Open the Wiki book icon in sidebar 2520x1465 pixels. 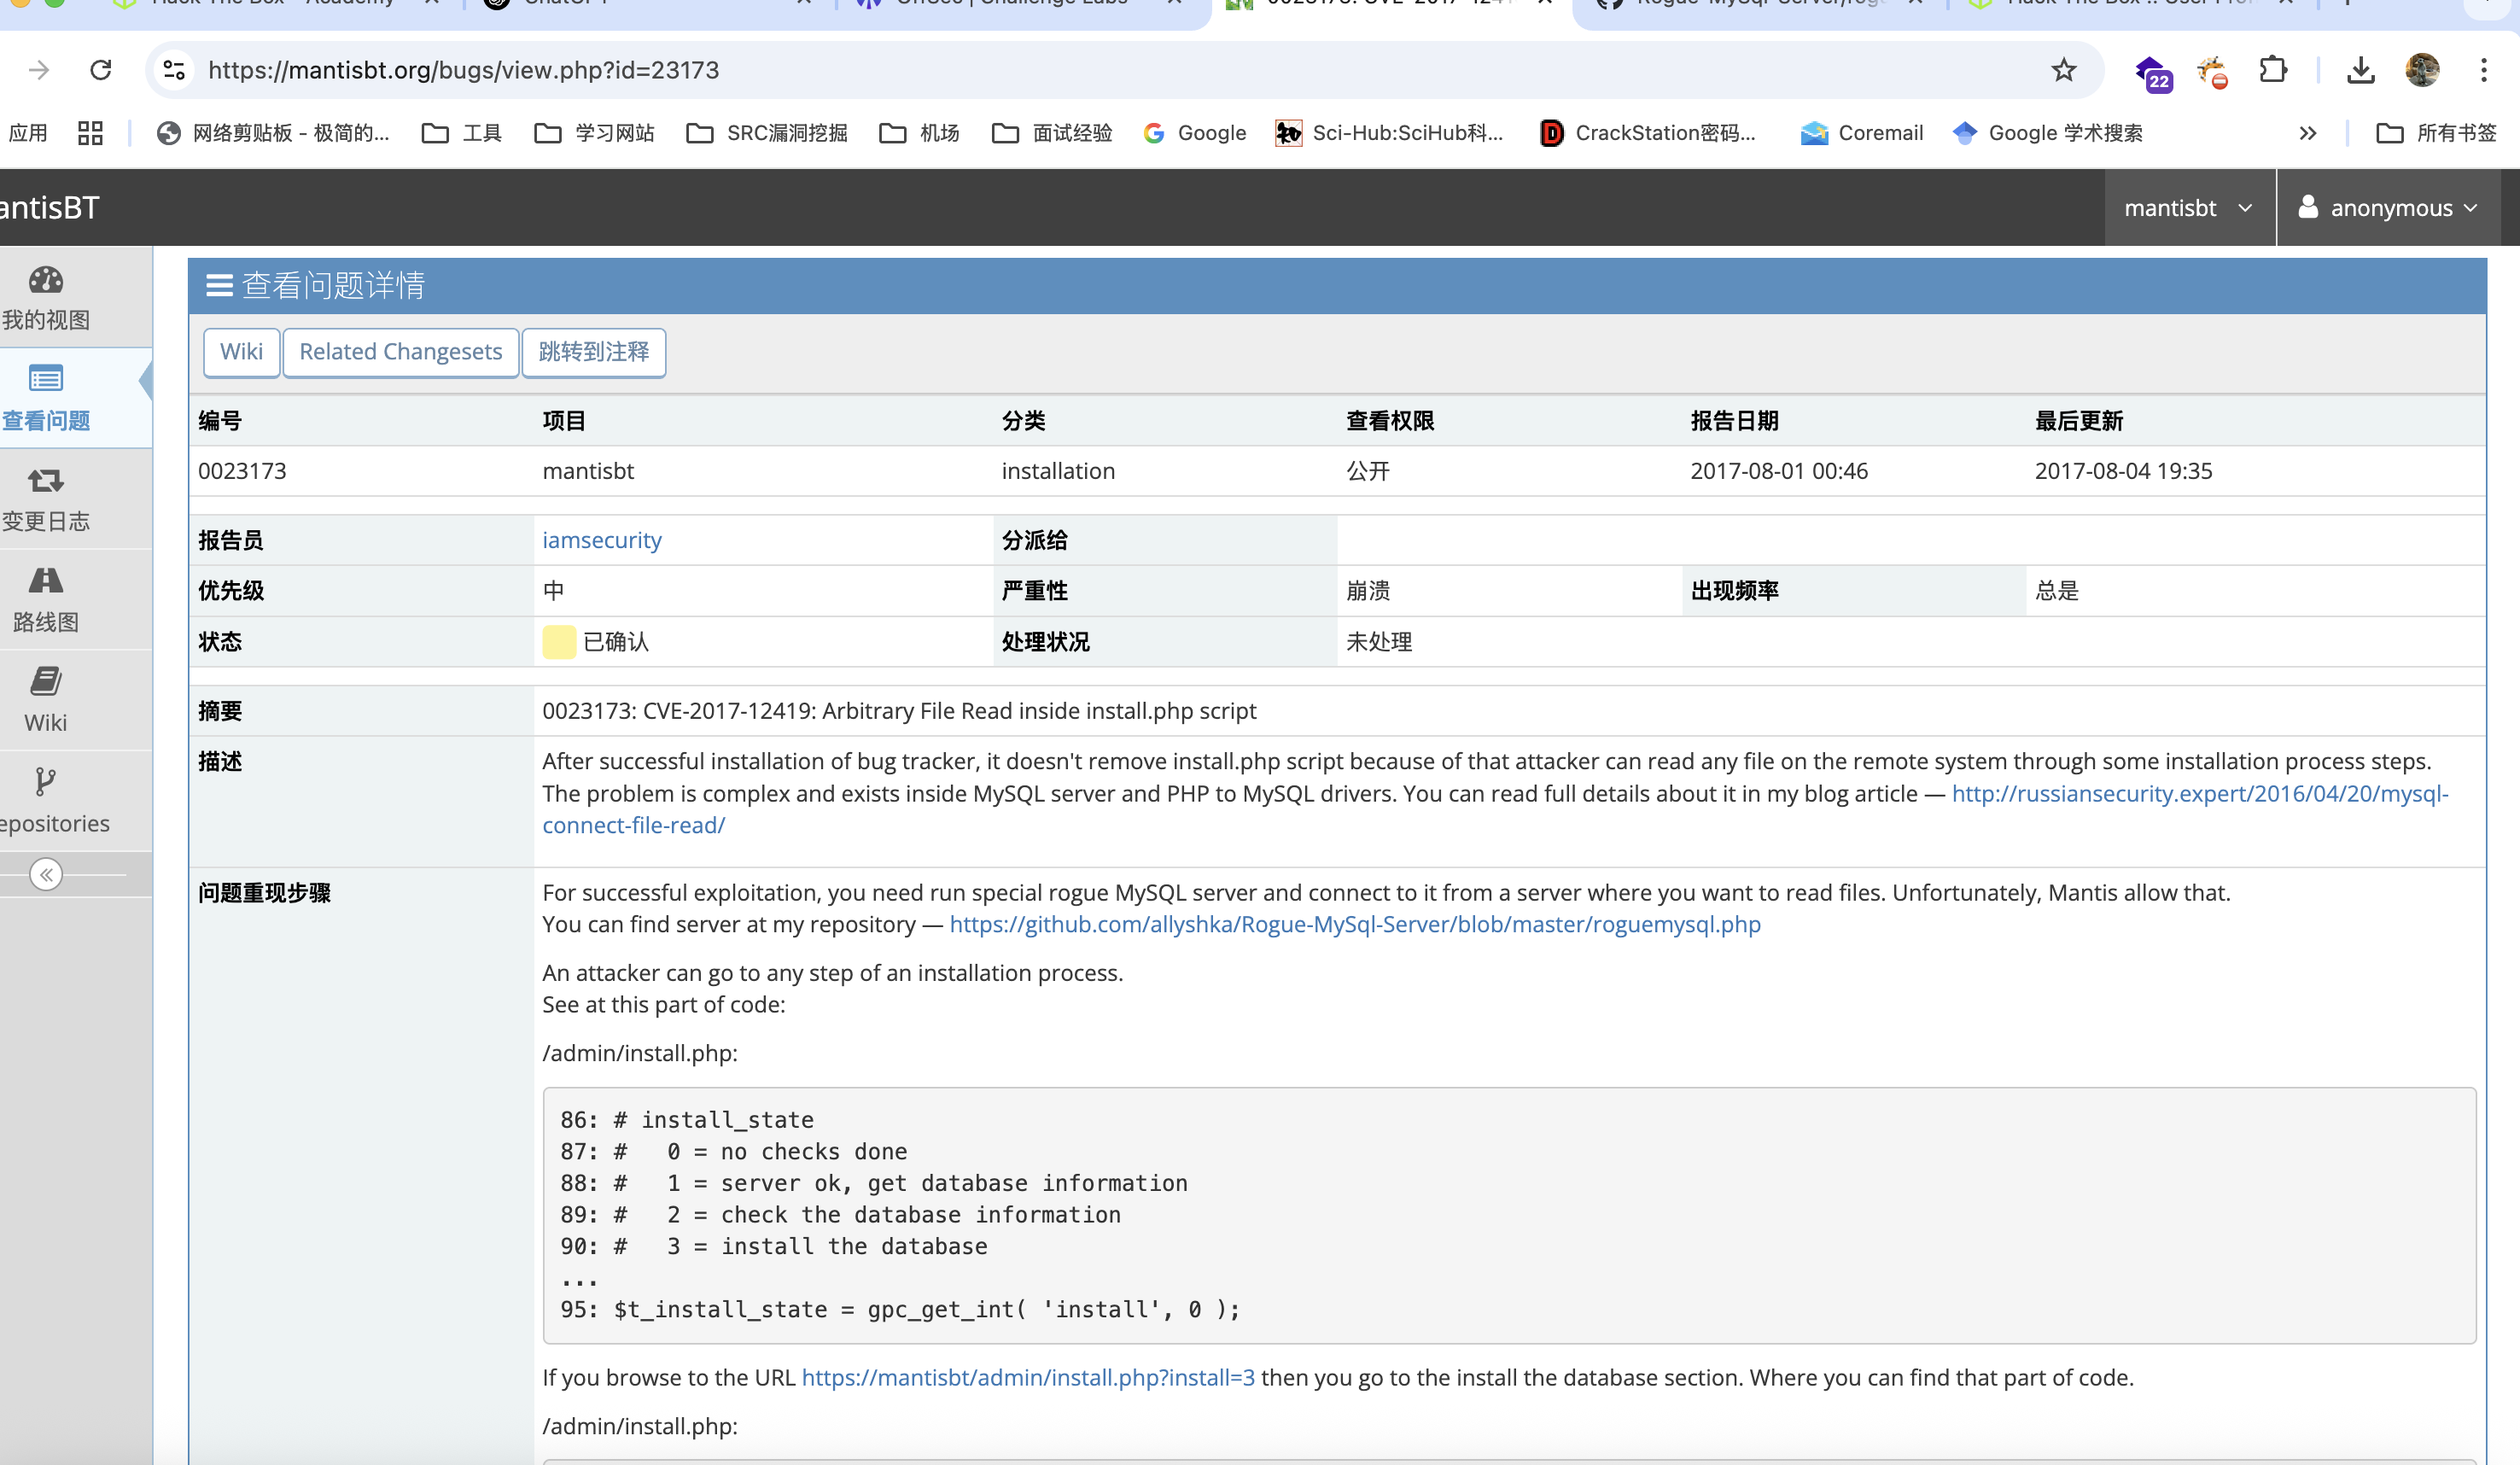point(46,682)
